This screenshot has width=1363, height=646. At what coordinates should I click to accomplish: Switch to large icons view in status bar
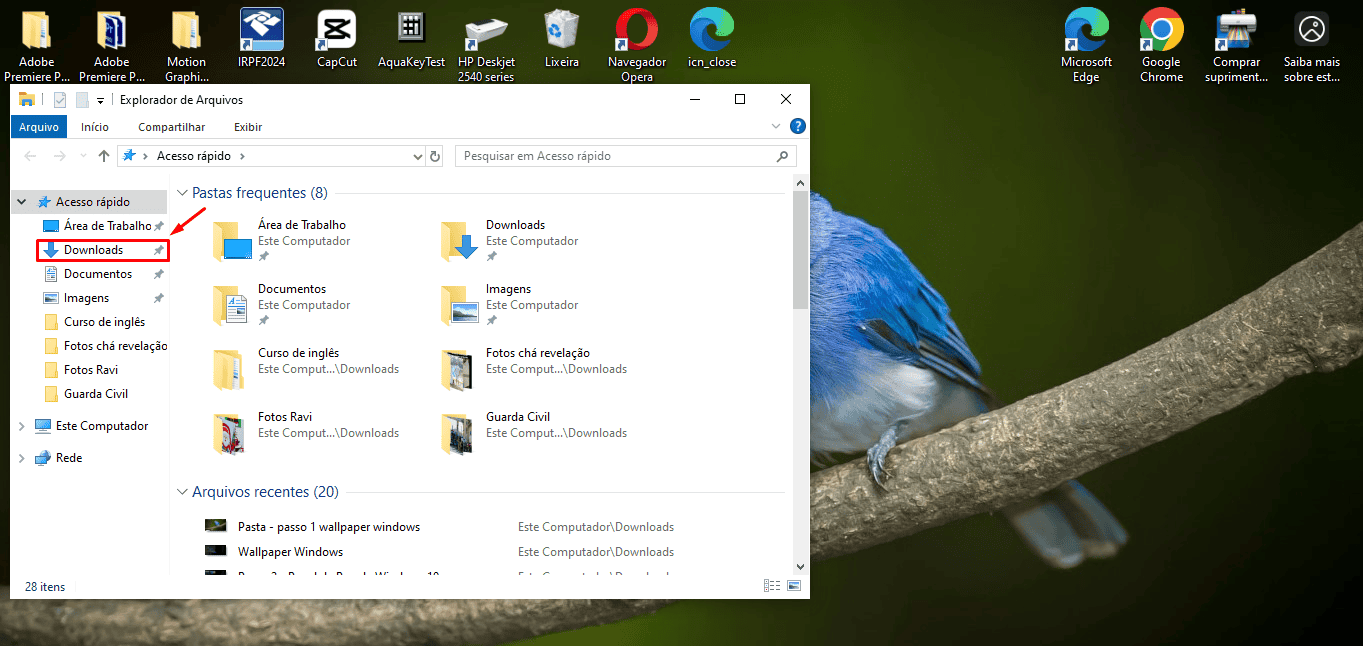pyautogui.click(x=794, y=586)
